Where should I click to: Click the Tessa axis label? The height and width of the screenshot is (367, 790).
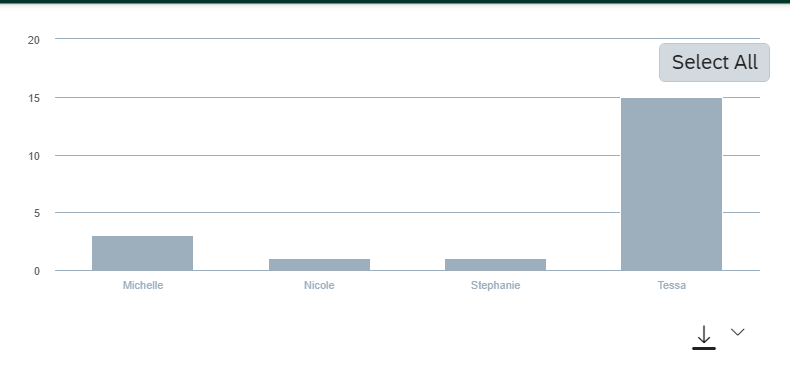point(672,285)
